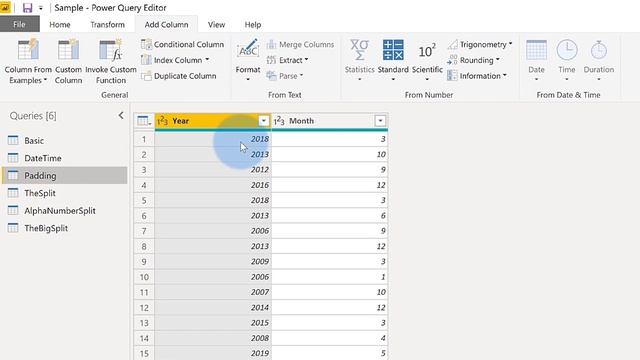Viewport: 640px width, 360px height.
Task: Click the Trigonometry icon
Action: [x=452, y=44]
